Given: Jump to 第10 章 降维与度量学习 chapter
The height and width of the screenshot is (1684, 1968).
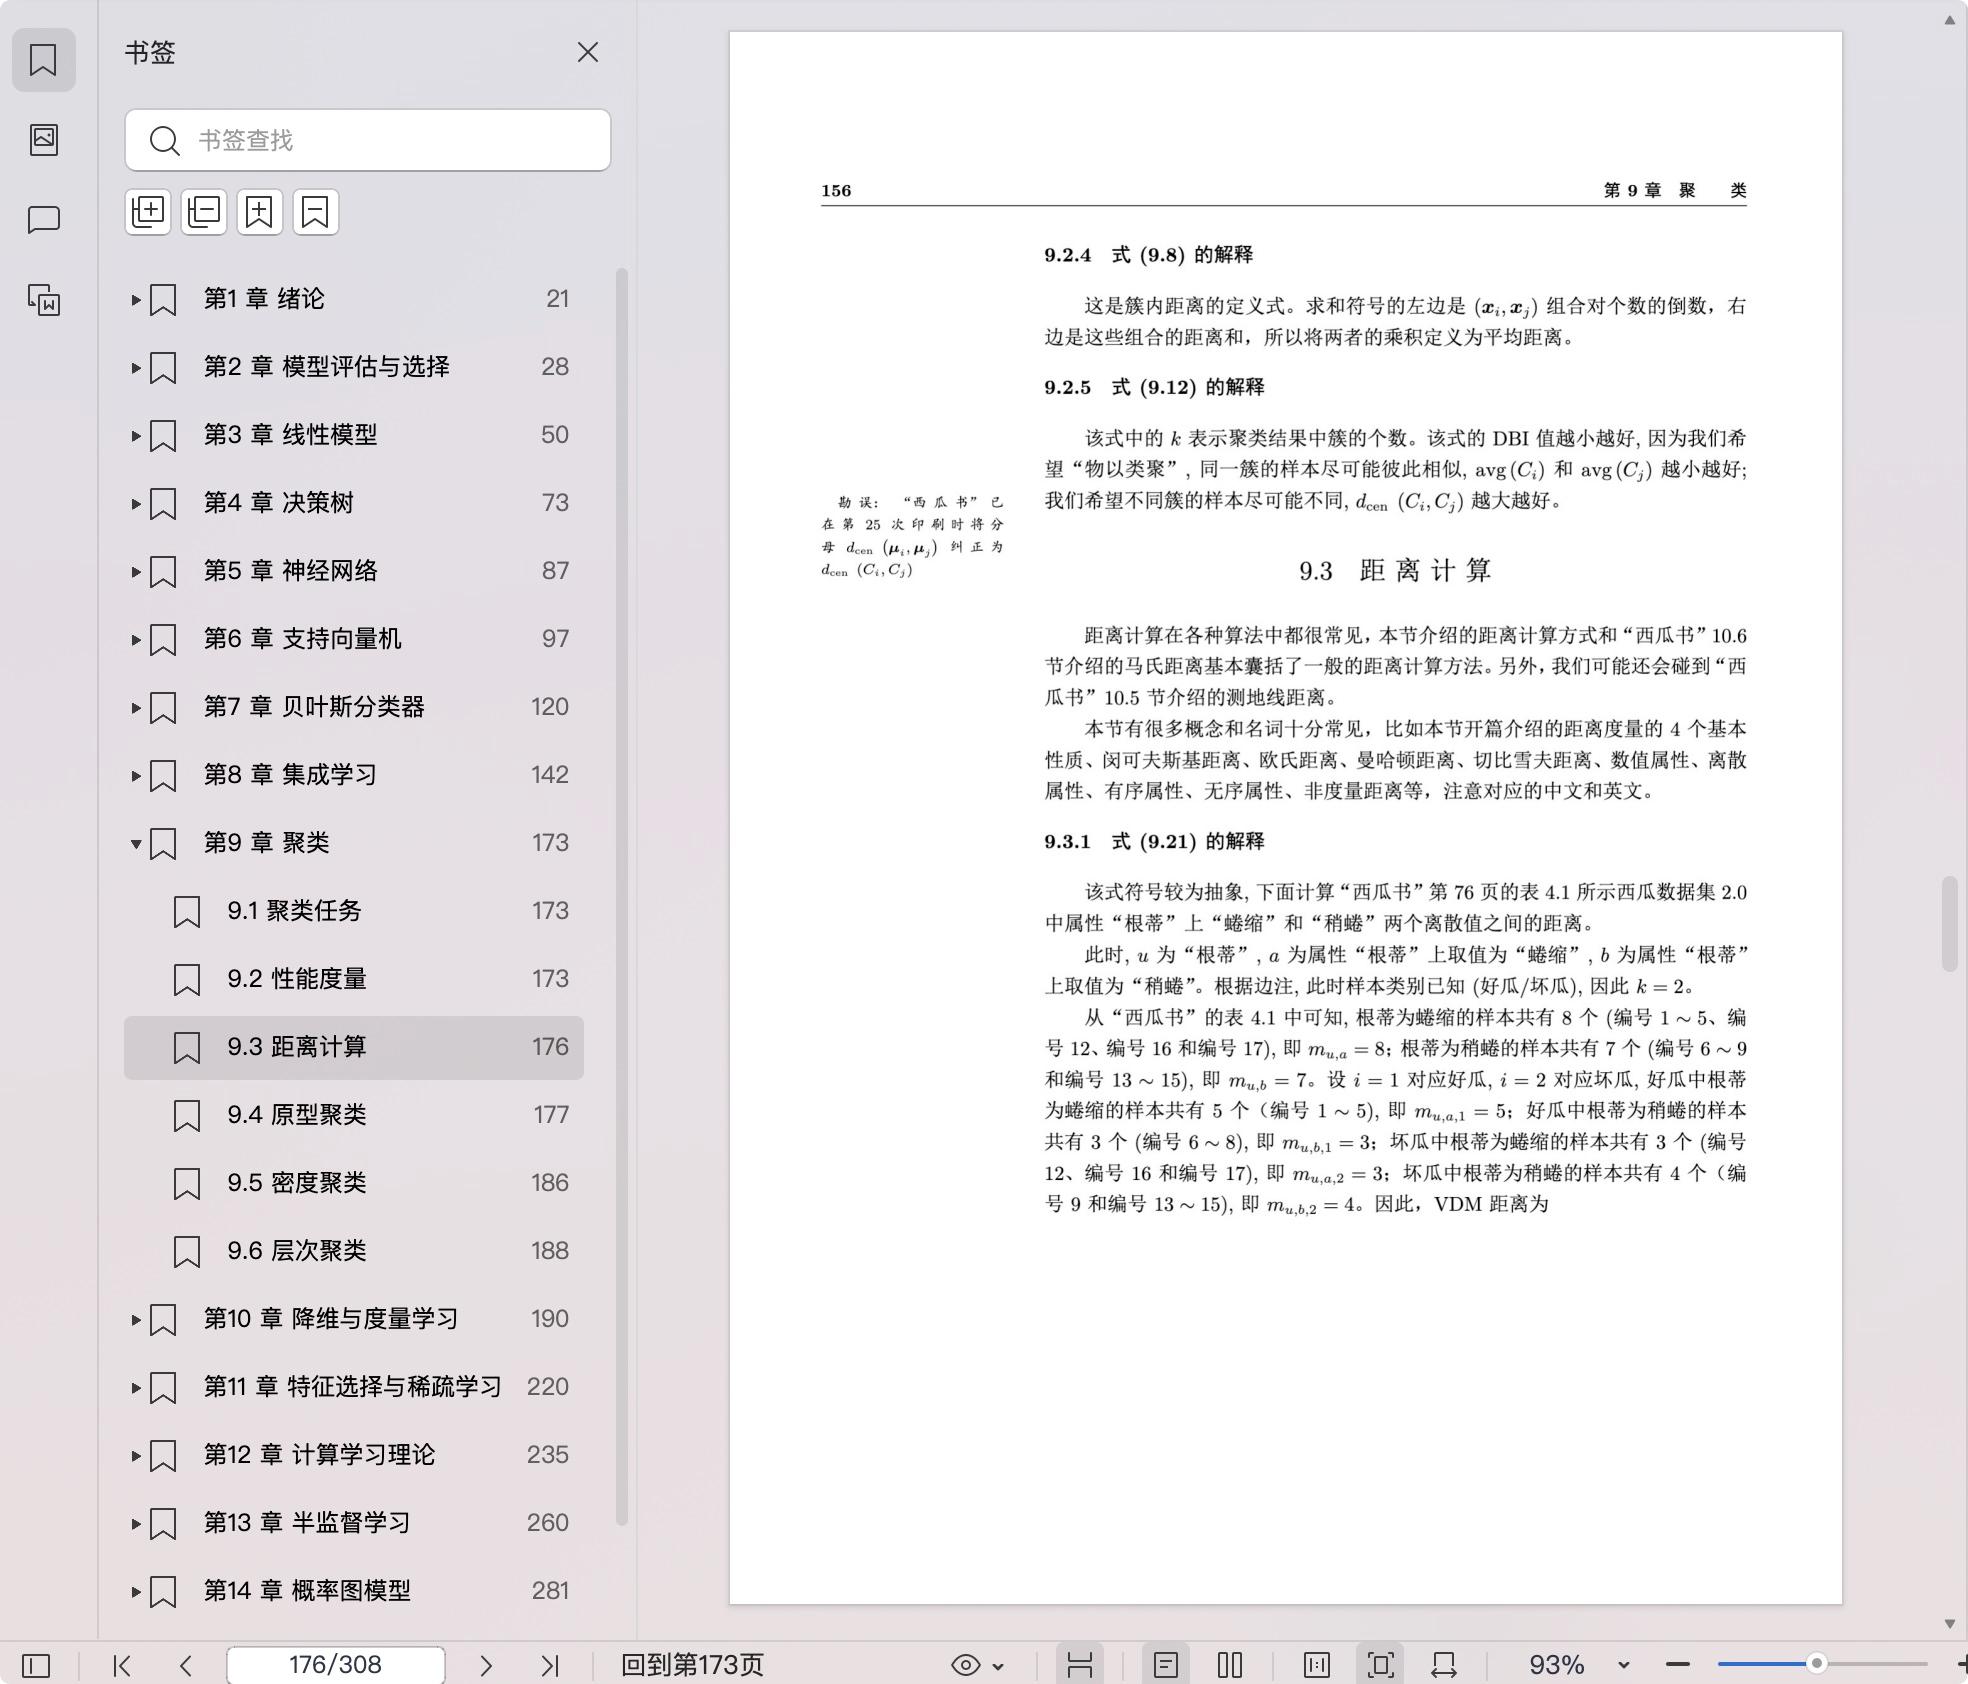Looking at the screenshot, I should (x=354, y=1319).
